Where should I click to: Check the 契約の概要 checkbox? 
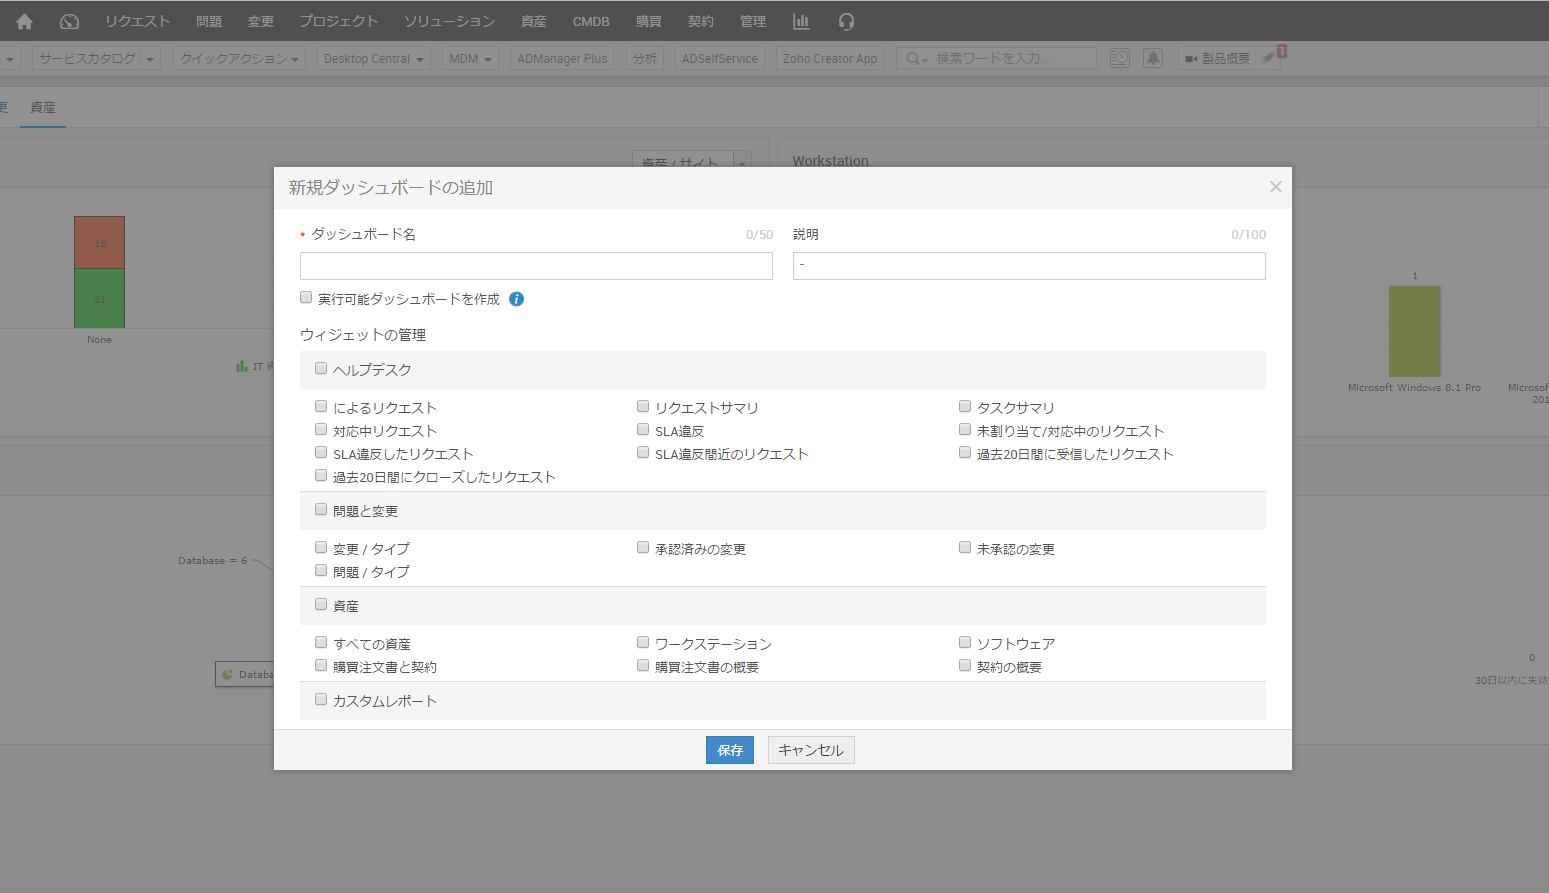point(965,666)
